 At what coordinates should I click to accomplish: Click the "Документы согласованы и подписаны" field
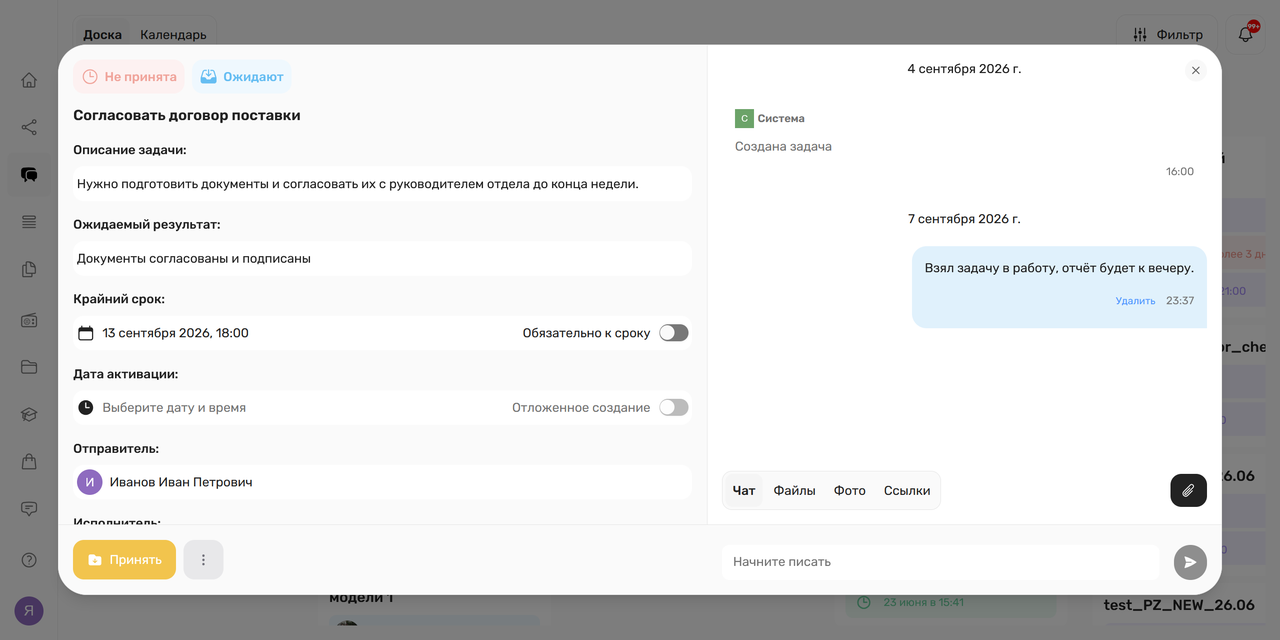click(x=382, y=258)
